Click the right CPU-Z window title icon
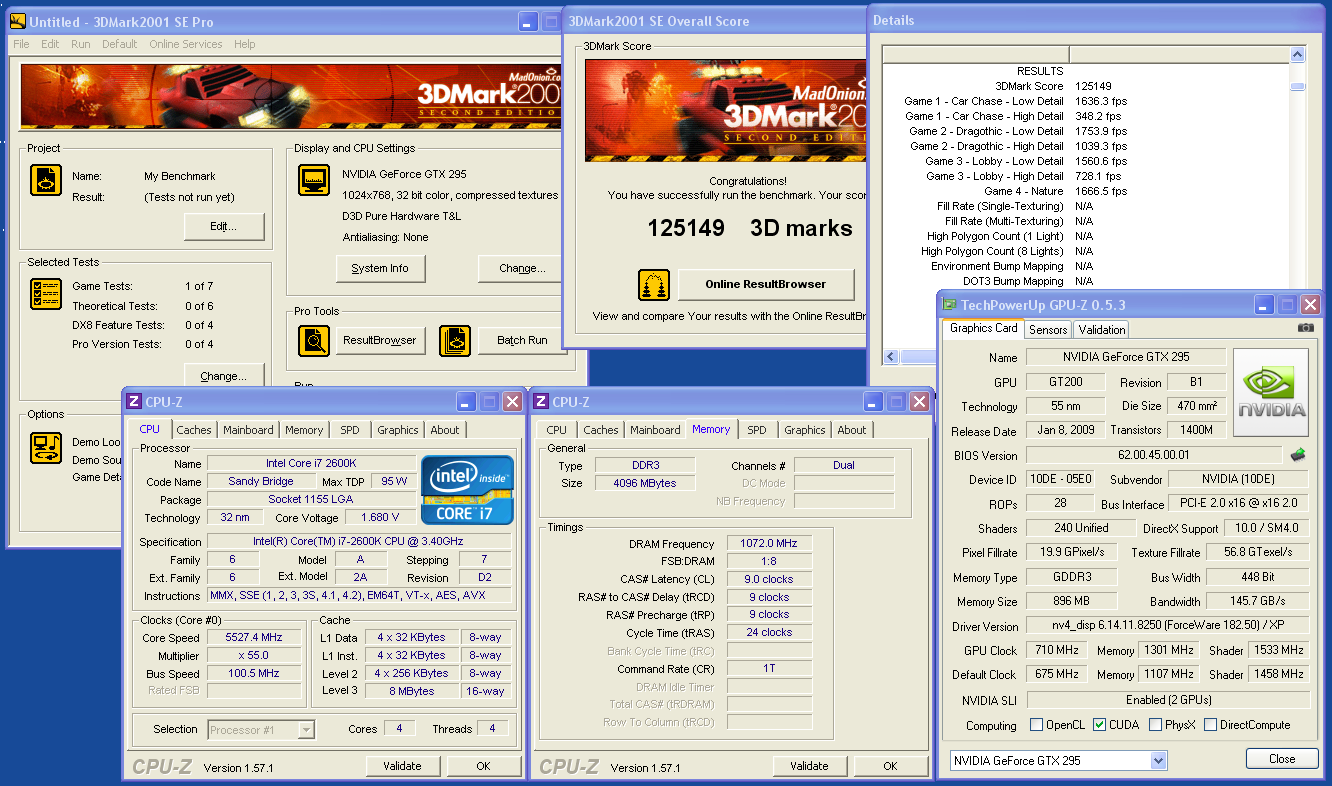This screenshot has height=786, width=1332. point(540,401)
